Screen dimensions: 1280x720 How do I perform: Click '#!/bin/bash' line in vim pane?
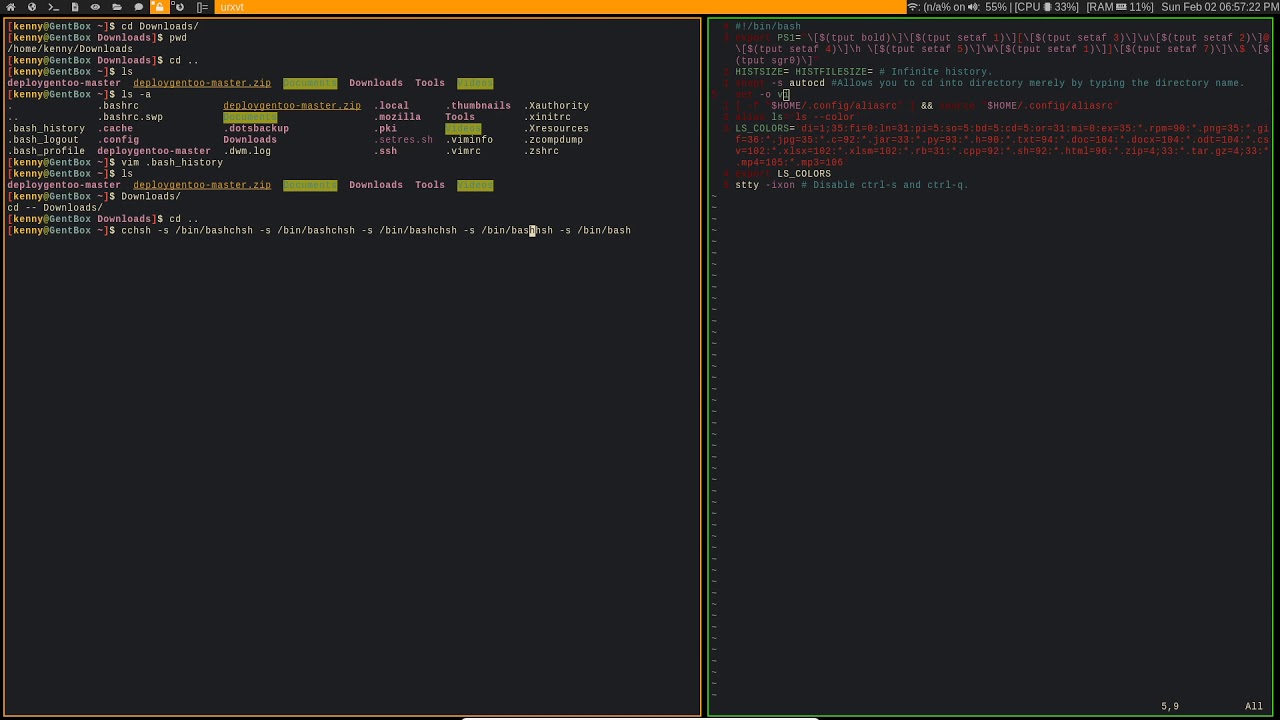click(768, 27)
